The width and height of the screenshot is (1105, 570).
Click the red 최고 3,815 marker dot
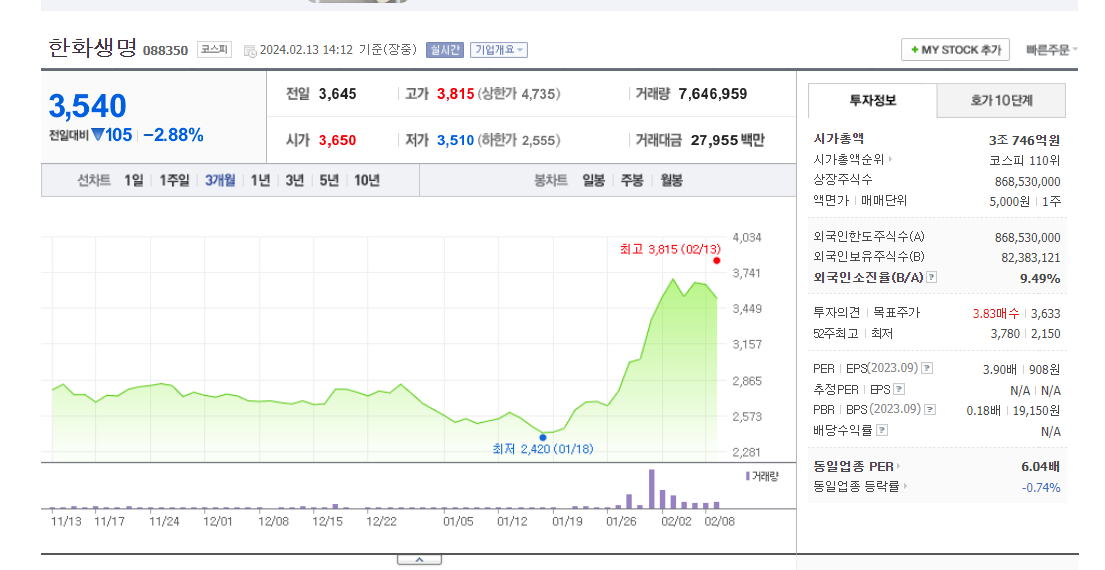coord(717,261)
